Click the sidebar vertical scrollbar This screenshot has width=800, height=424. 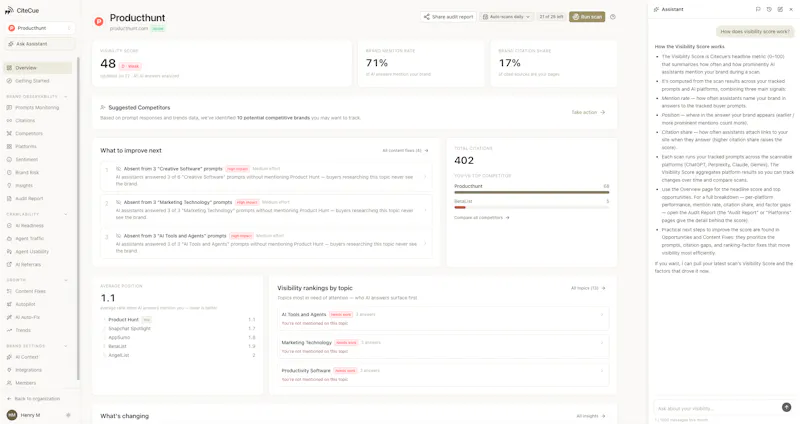[x=78, y=218]
